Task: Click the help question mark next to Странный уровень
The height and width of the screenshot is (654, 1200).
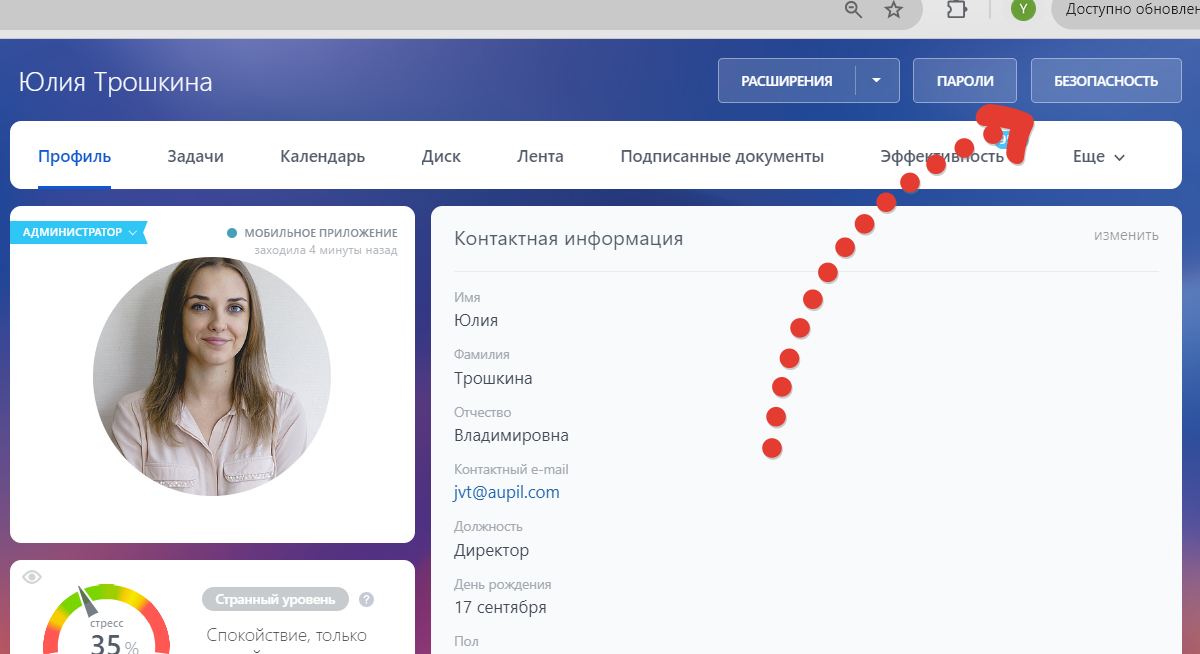Action: coord(366,599)
